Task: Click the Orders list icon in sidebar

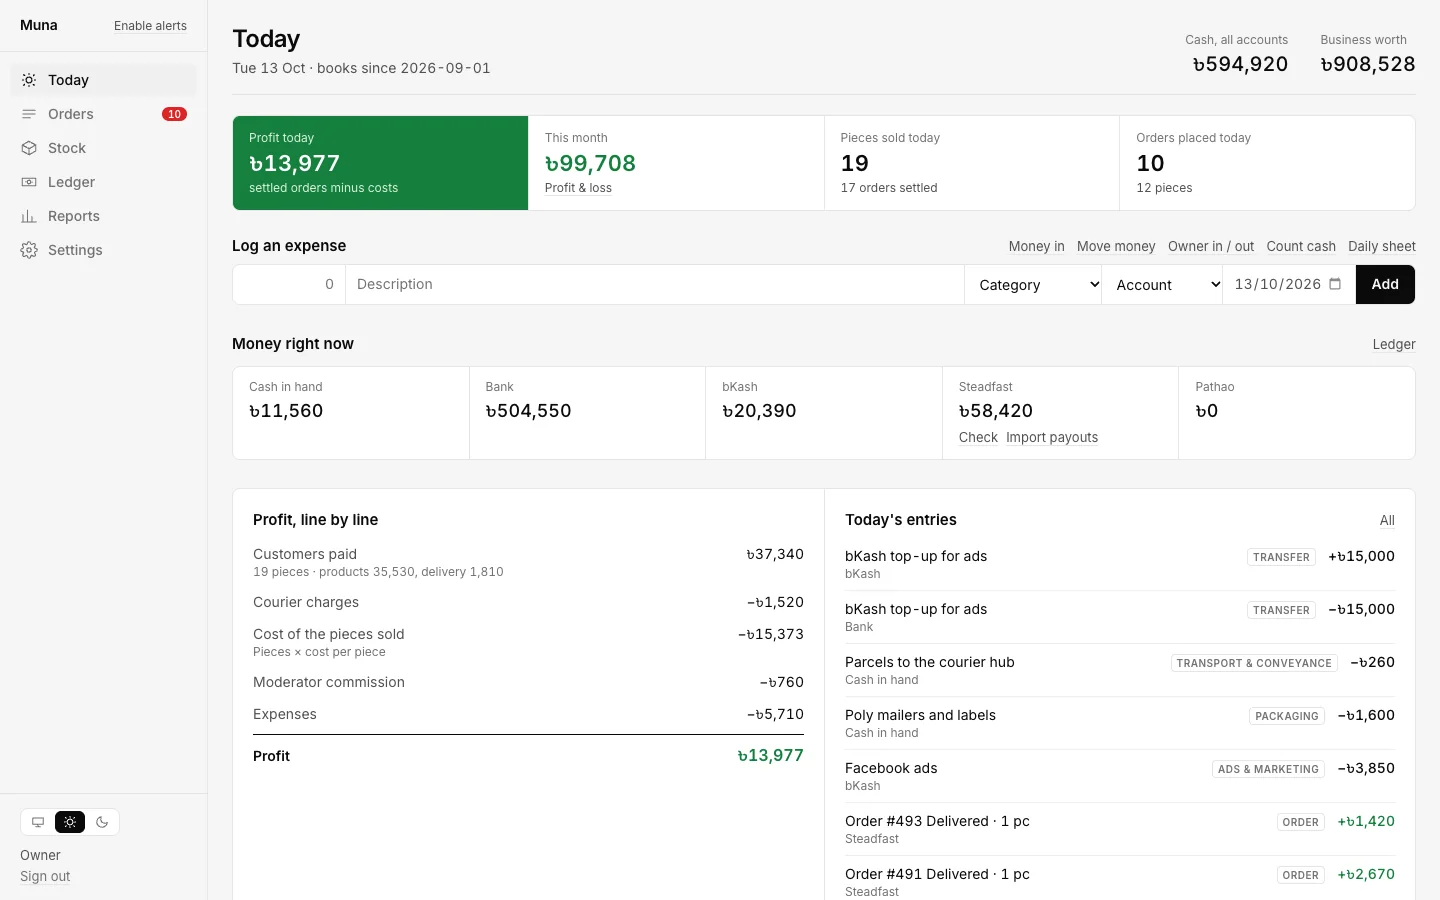Action: 29,114
